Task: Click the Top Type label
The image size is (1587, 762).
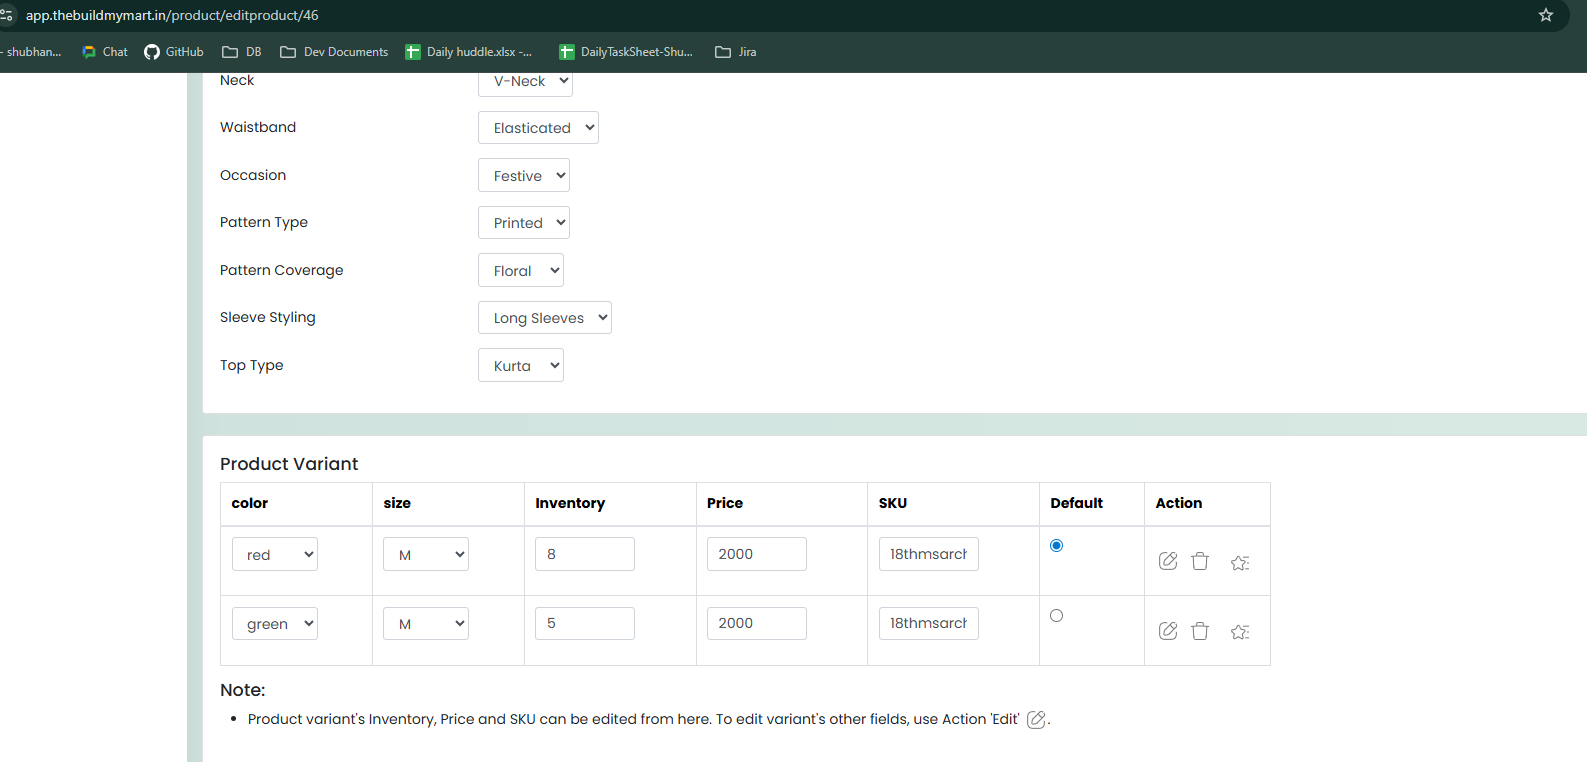Action: [x=252, y=365]
